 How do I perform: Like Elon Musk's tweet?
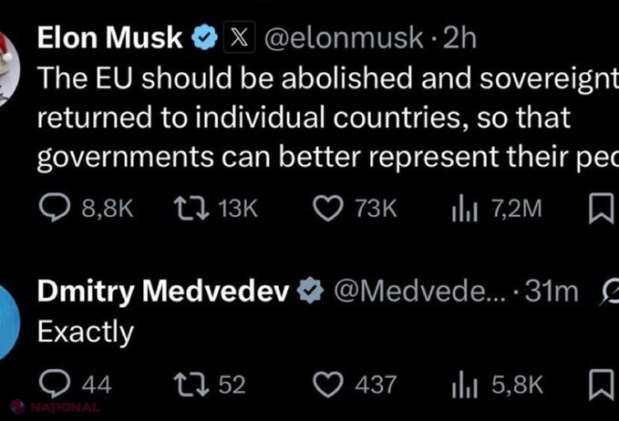pyautogui.click(x=329, y=209)
